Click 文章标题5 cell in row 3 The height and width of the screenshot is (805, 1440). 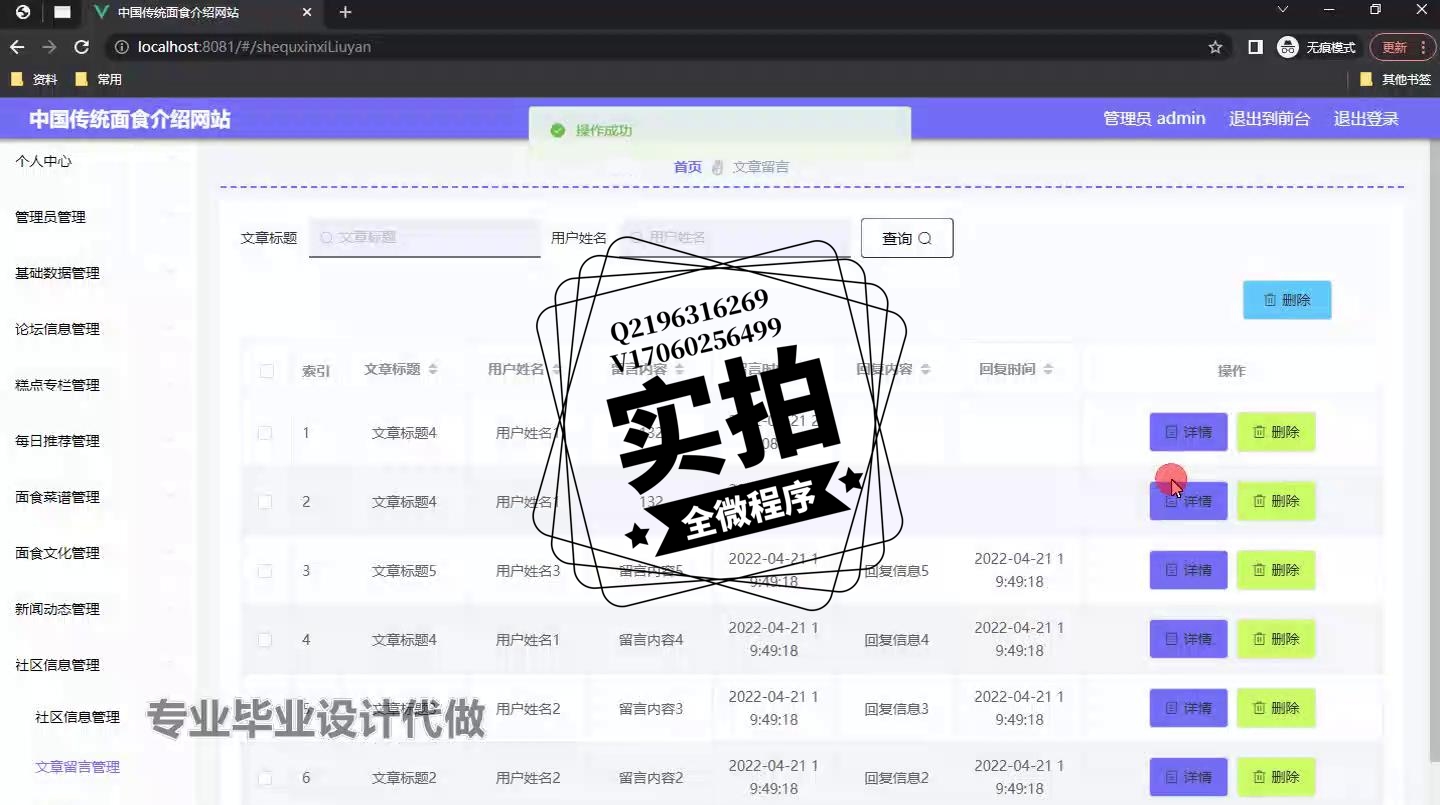(x=404, y=571)
